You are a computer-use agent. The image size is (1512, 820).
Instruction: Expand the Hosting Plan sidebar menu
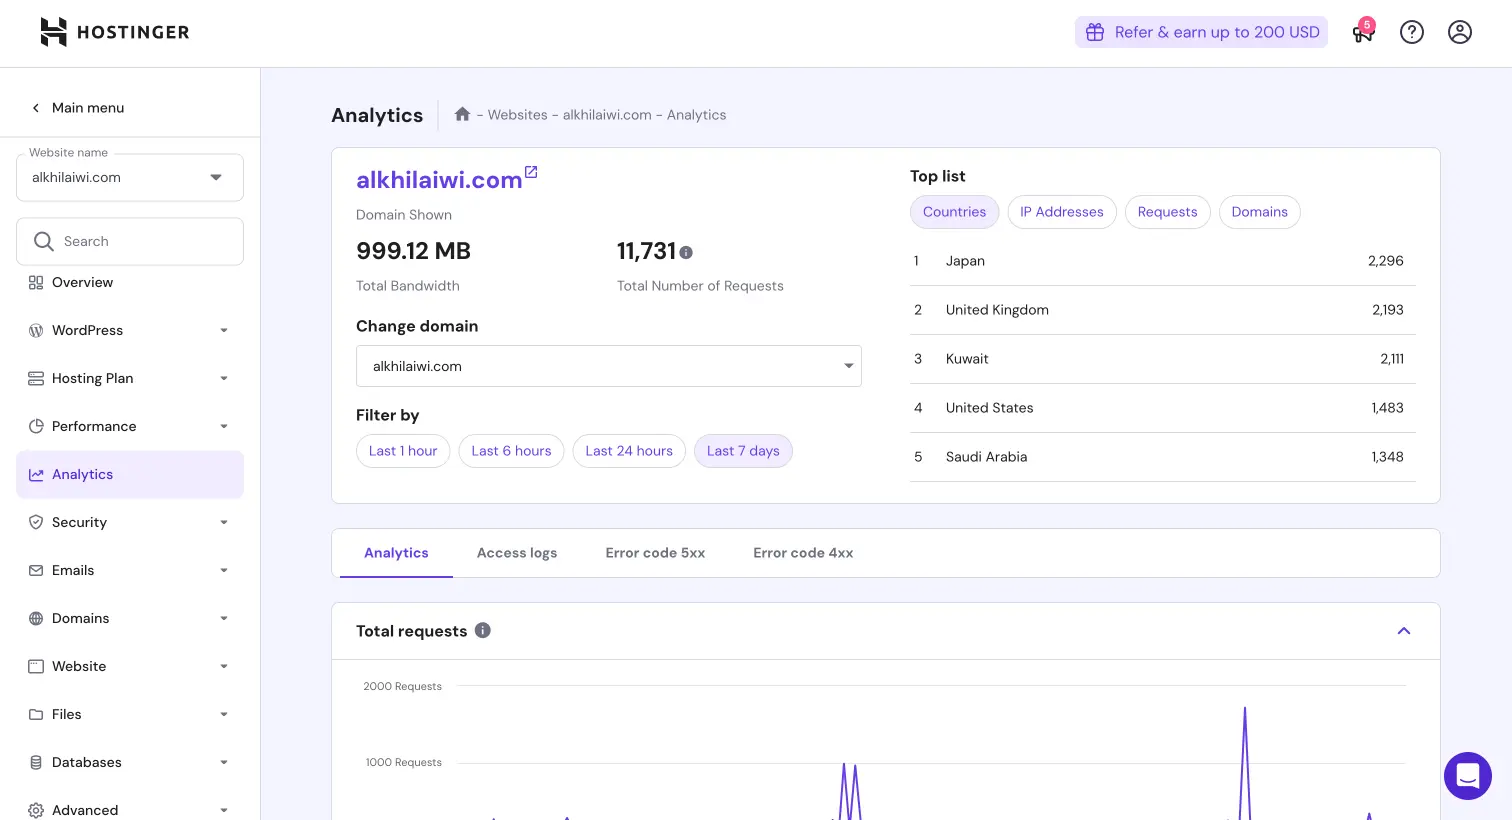(224, 378)
